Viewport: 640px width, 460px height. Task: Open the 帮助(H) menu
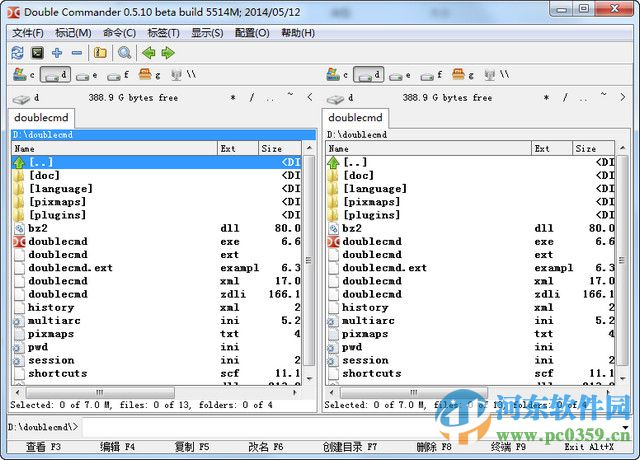pyautogui.click(x=298, y=33)
